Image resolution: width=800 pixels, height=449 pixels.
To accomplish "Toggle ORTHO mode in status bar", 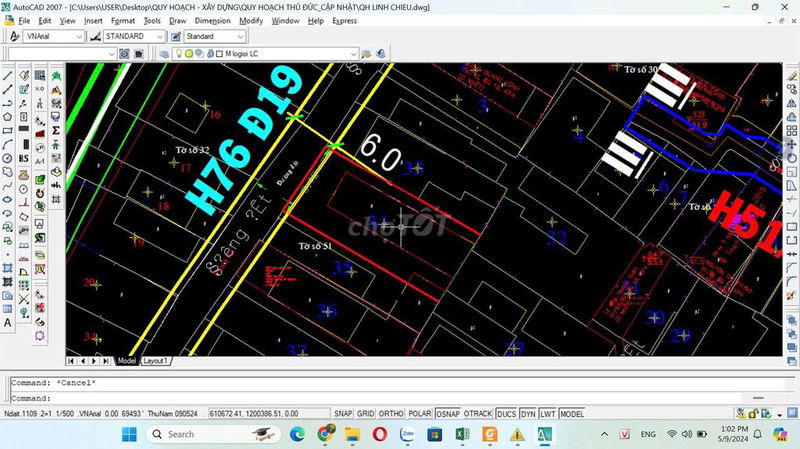I will (392, 413).
